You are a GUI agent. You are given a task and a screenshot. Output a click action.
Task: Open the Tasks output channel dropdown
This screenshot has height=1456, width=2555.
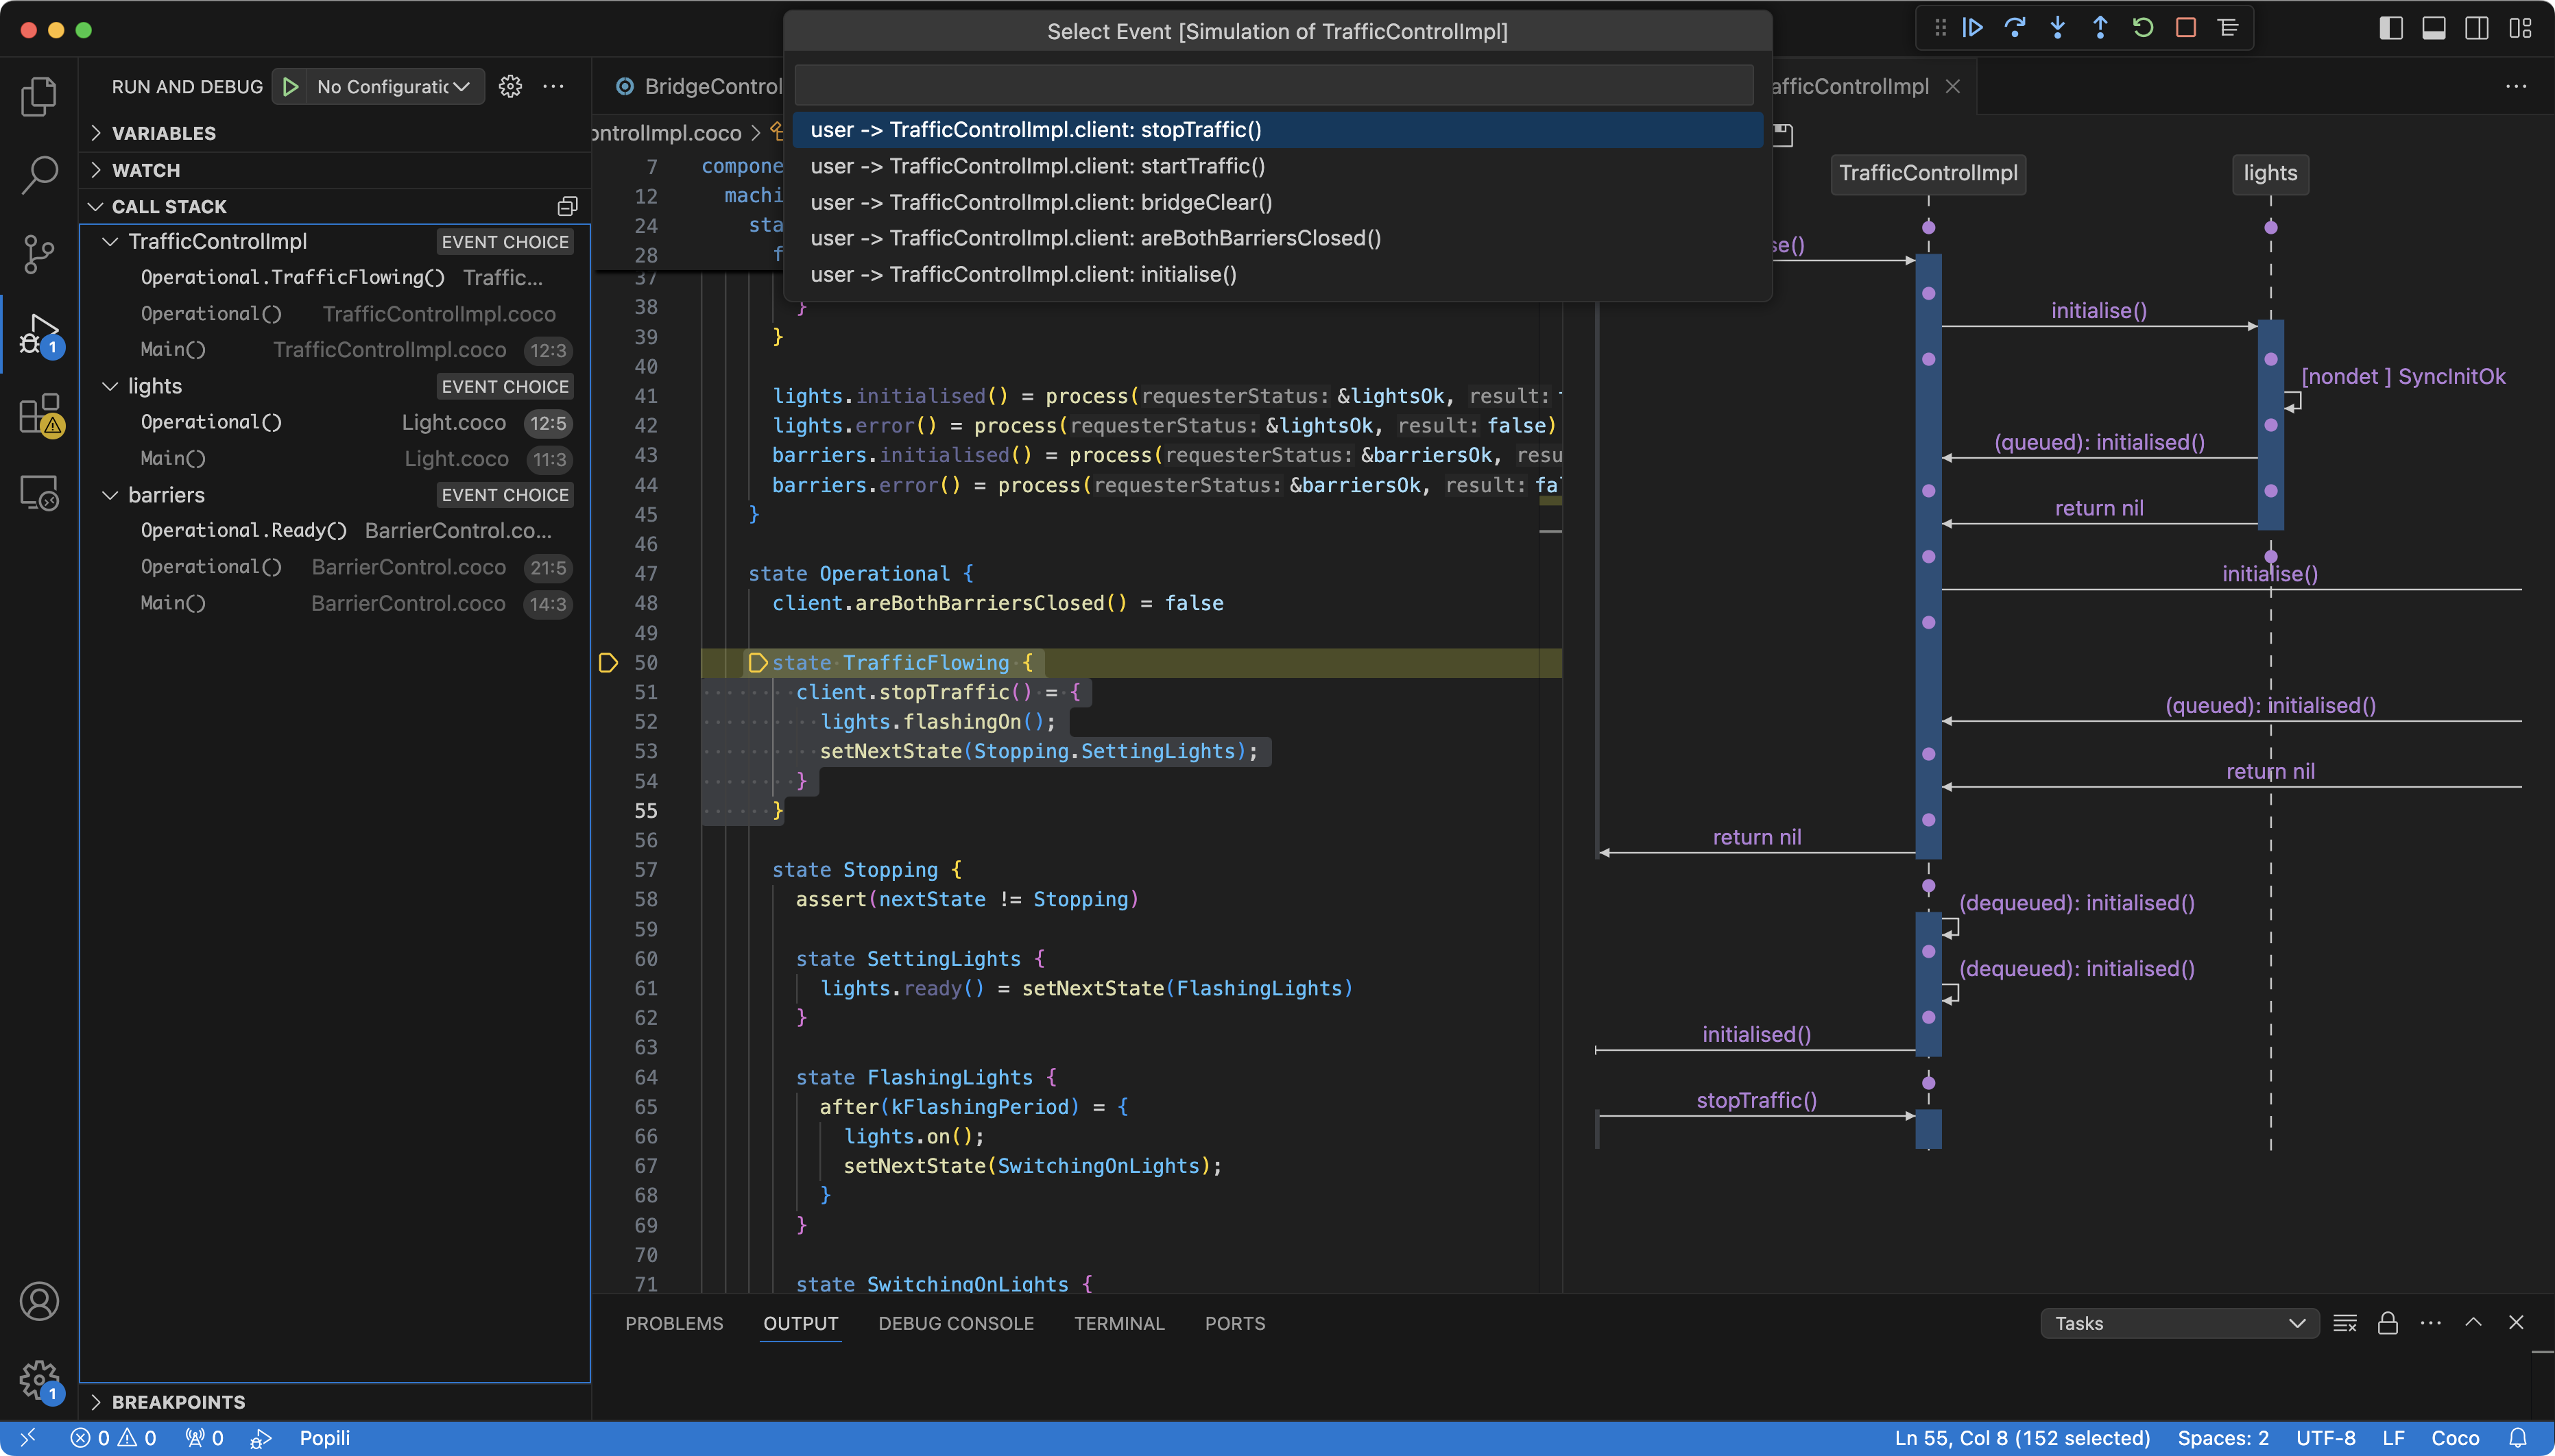2179,1323
